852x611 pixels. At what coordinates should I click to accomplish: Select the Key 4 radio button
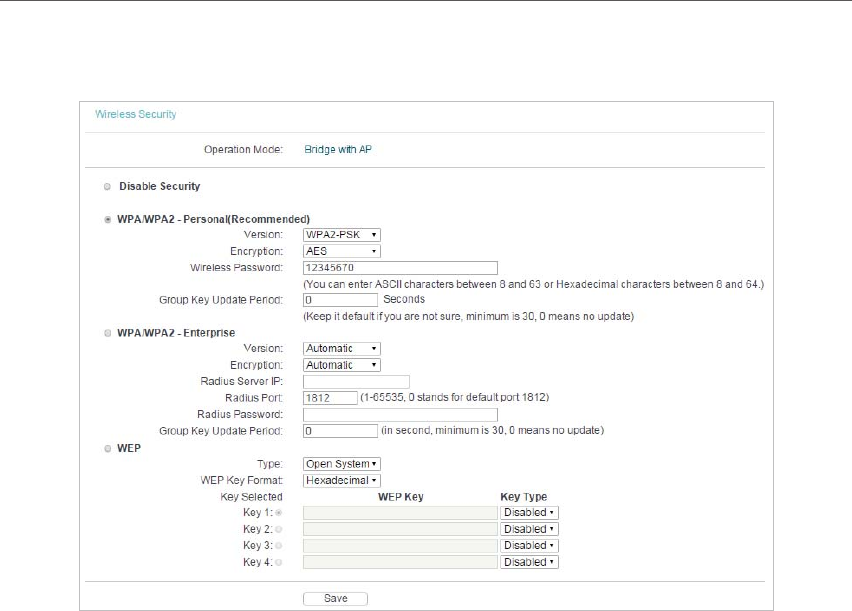click(x=278, y=563)
